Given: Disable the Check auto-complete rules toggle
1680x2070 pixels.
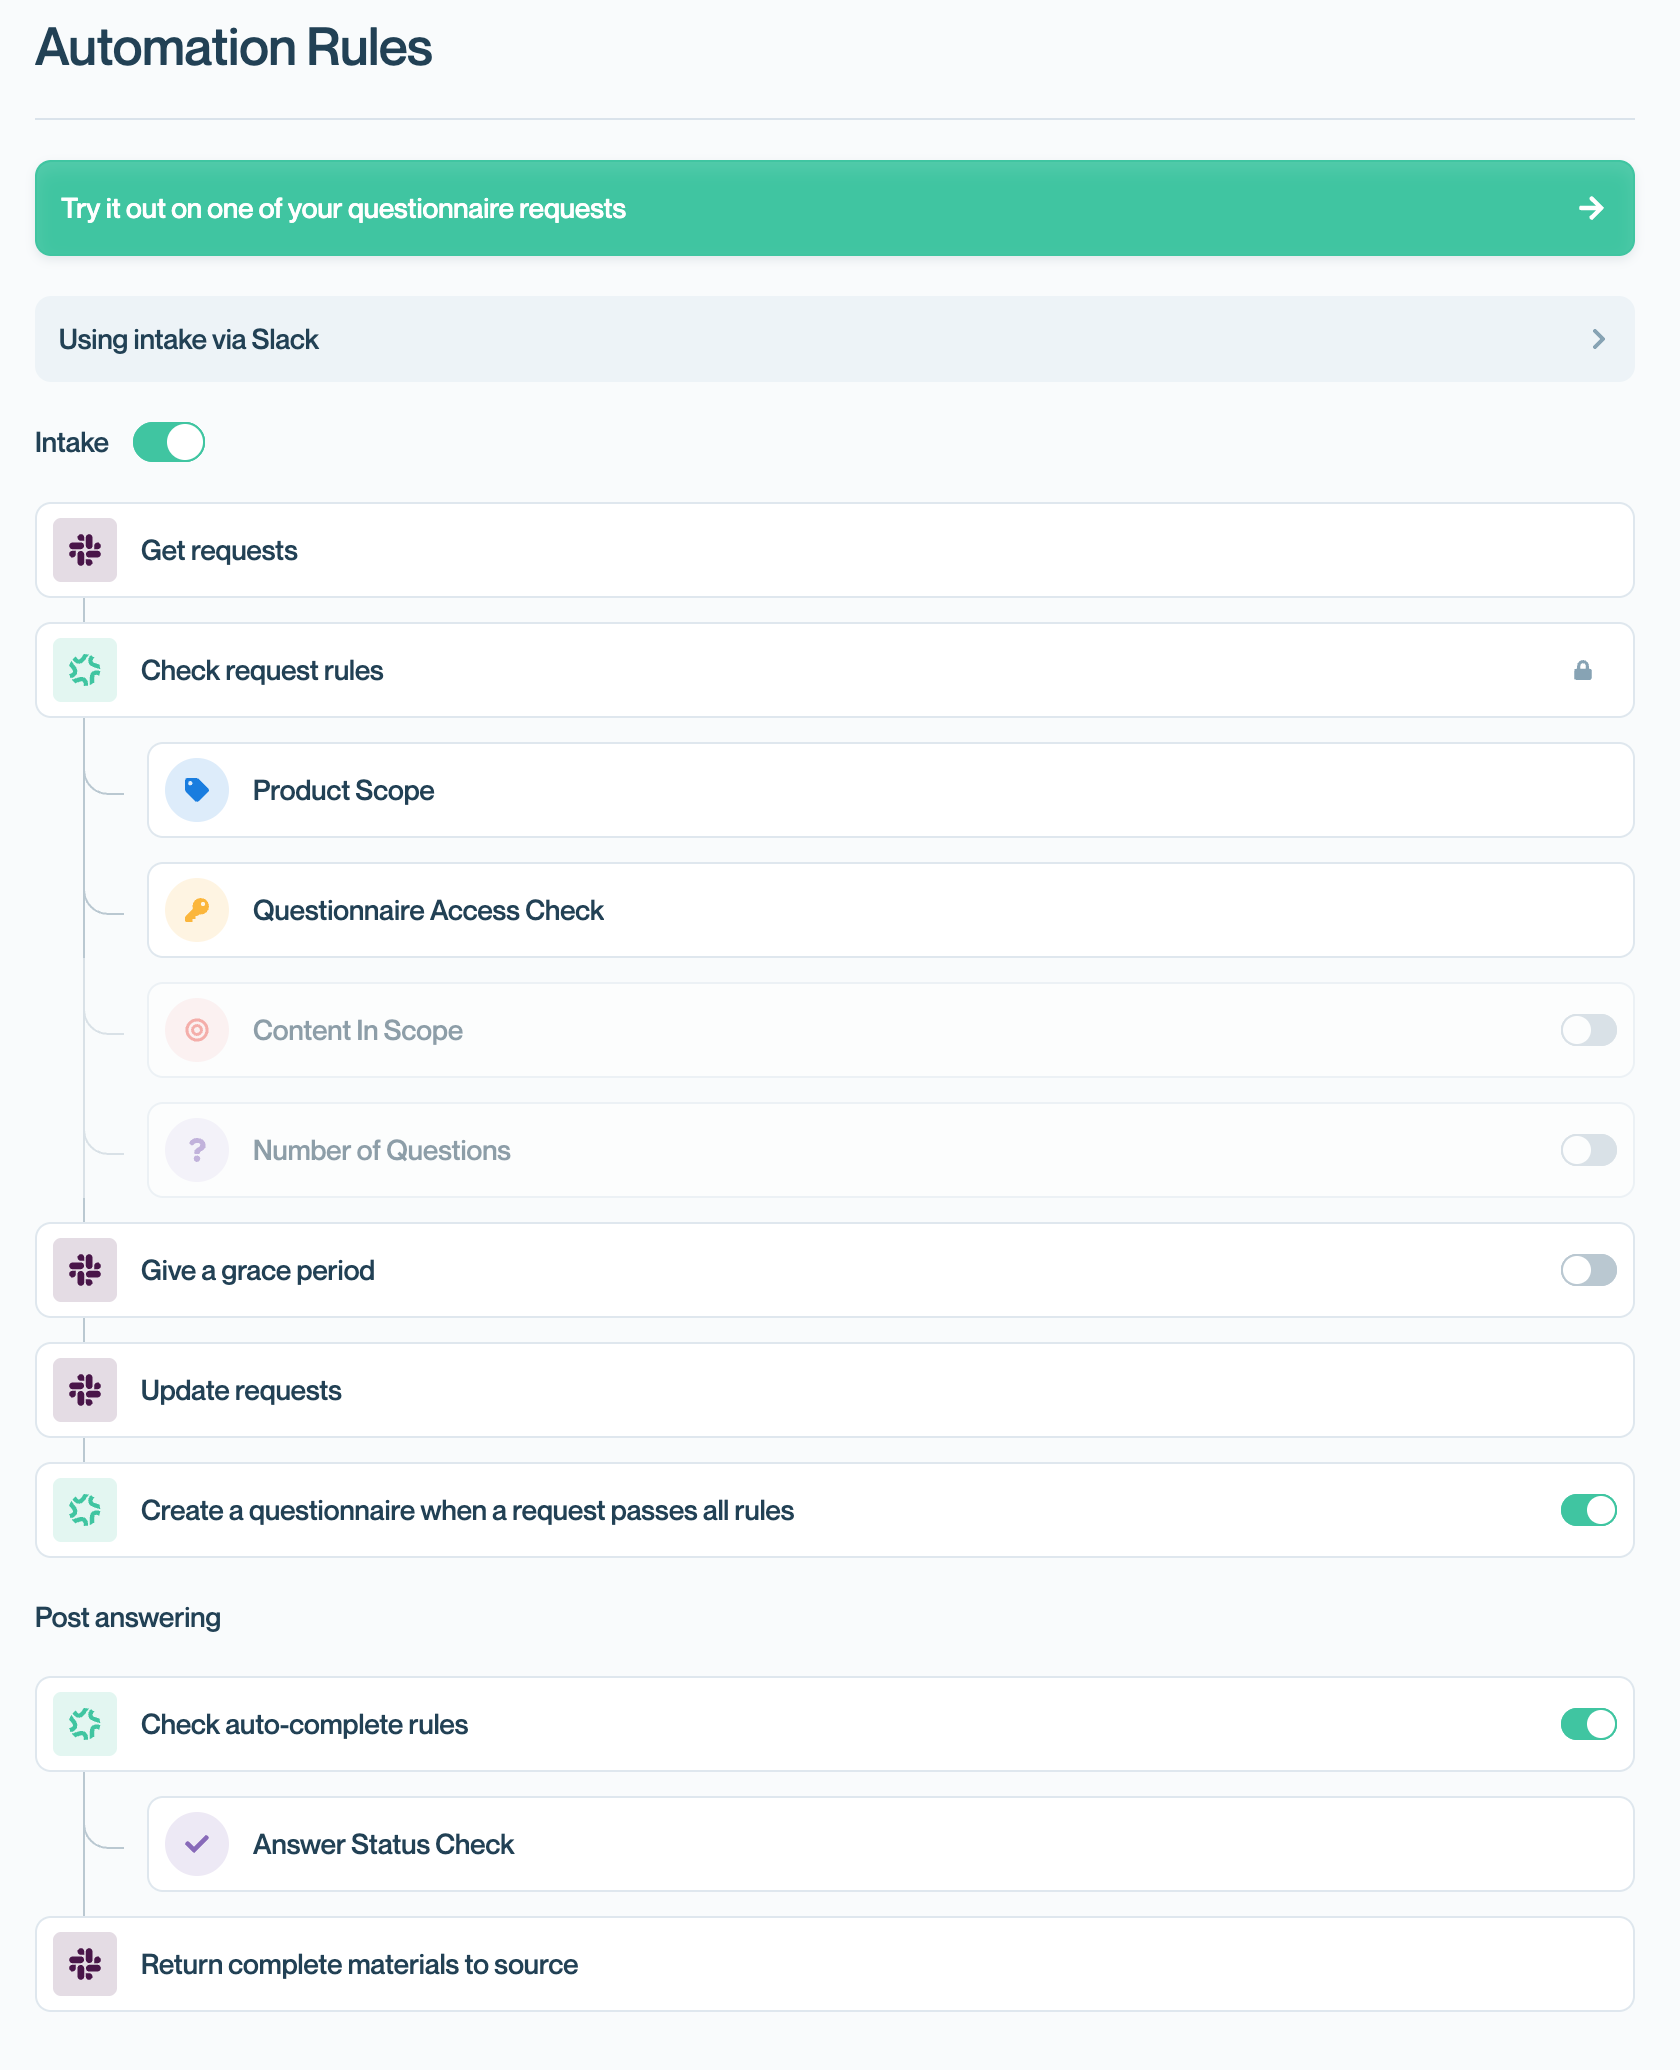Looking at the screenshot, I should pyautogui.click(x=1589, y=1724).
